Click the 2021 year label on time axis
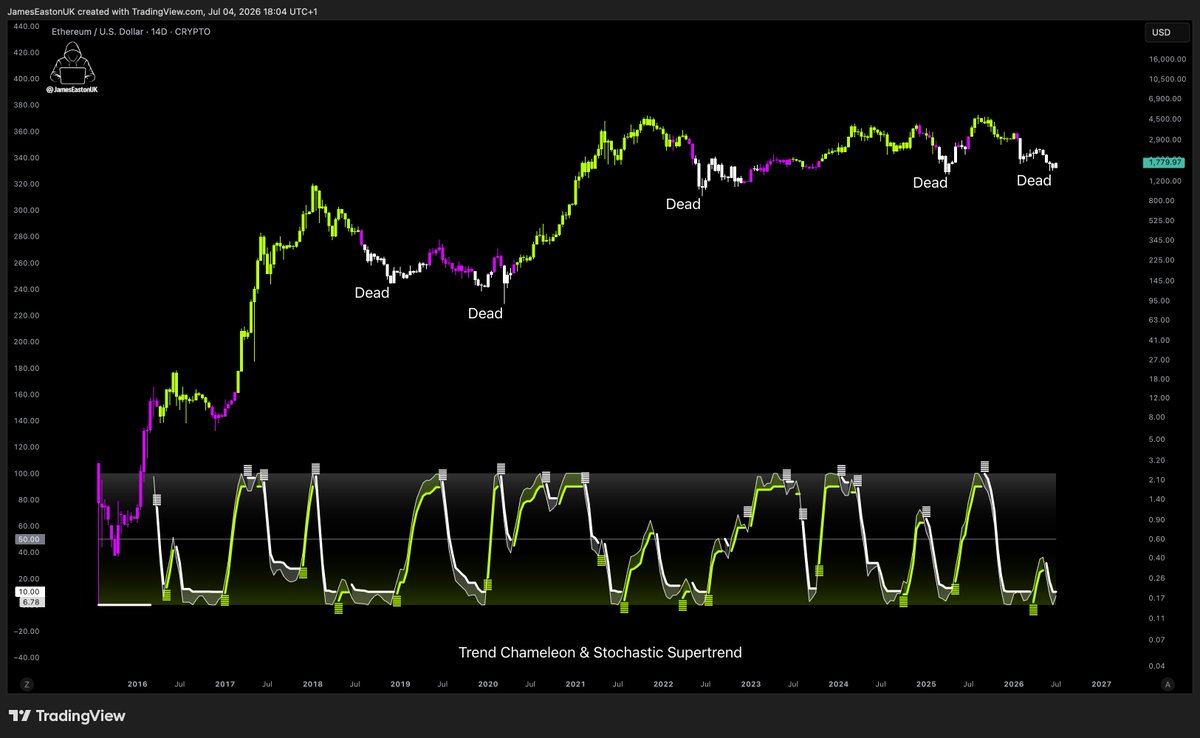1200x738 pixels. (575, 684)
